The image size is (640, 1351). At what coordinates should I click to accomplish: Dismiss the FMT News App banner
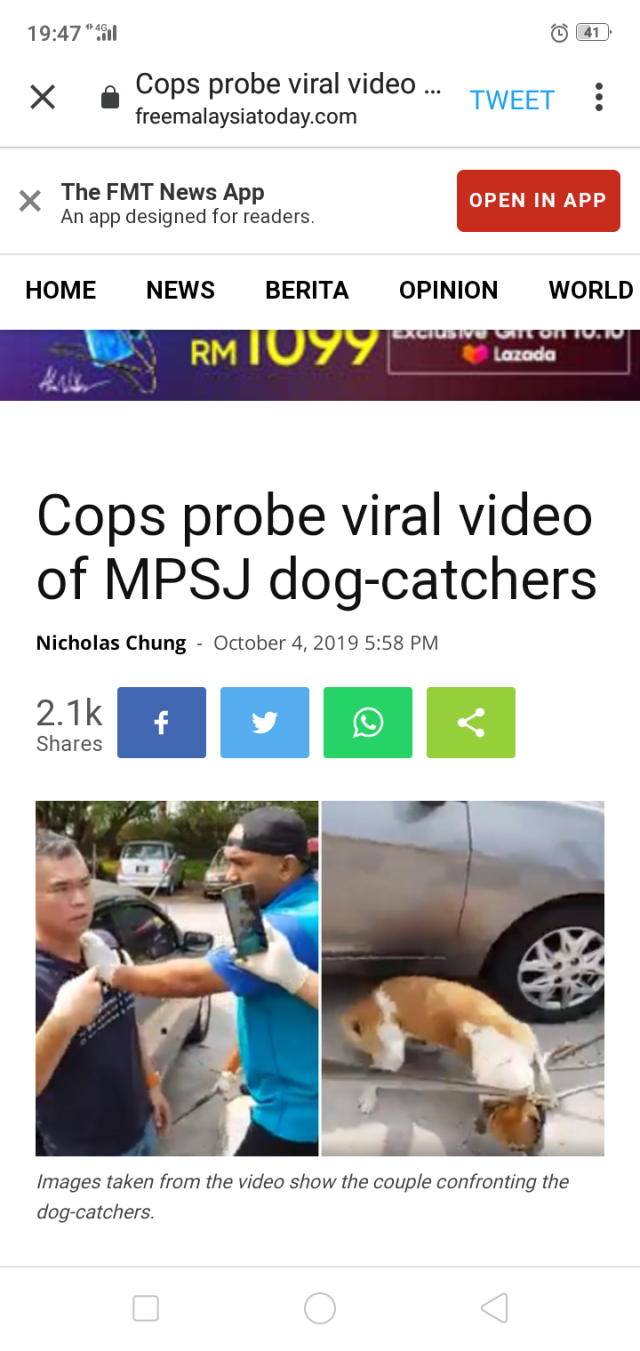coord(30,201)
